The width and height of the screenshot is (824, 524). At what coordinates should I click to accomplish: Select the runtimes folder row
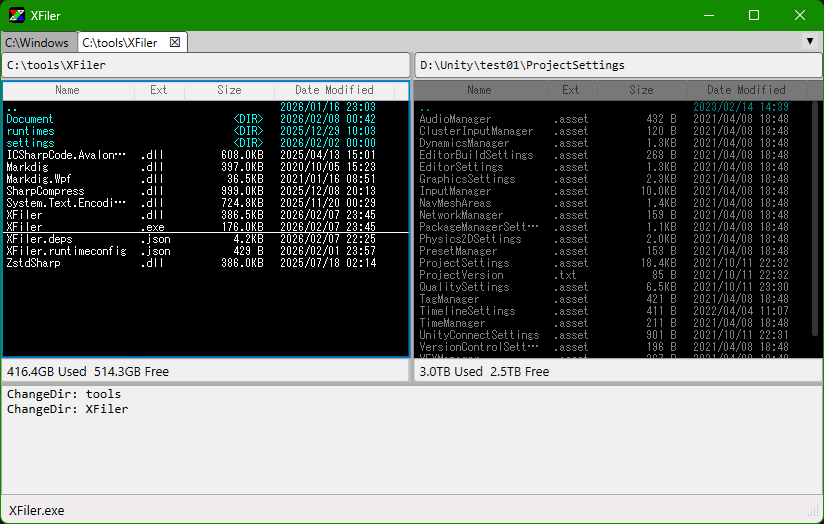(205, 131)
